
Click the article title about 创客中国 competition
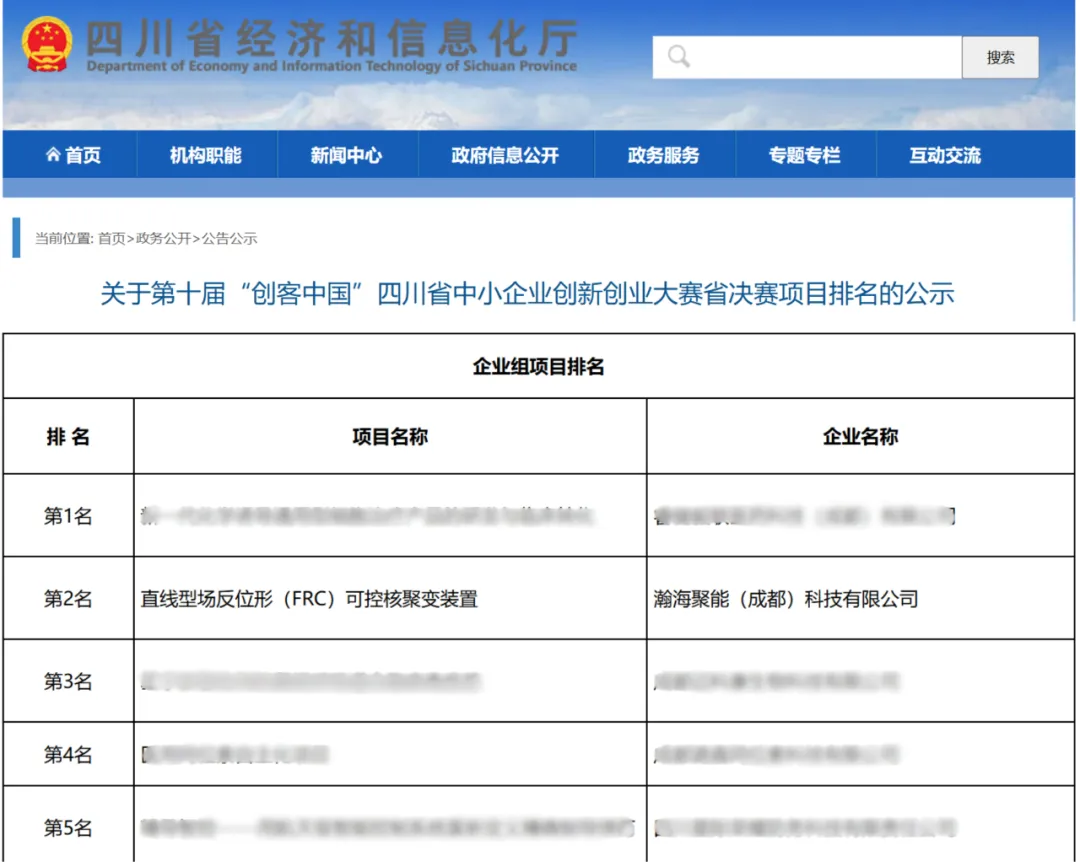coord(527,294)
